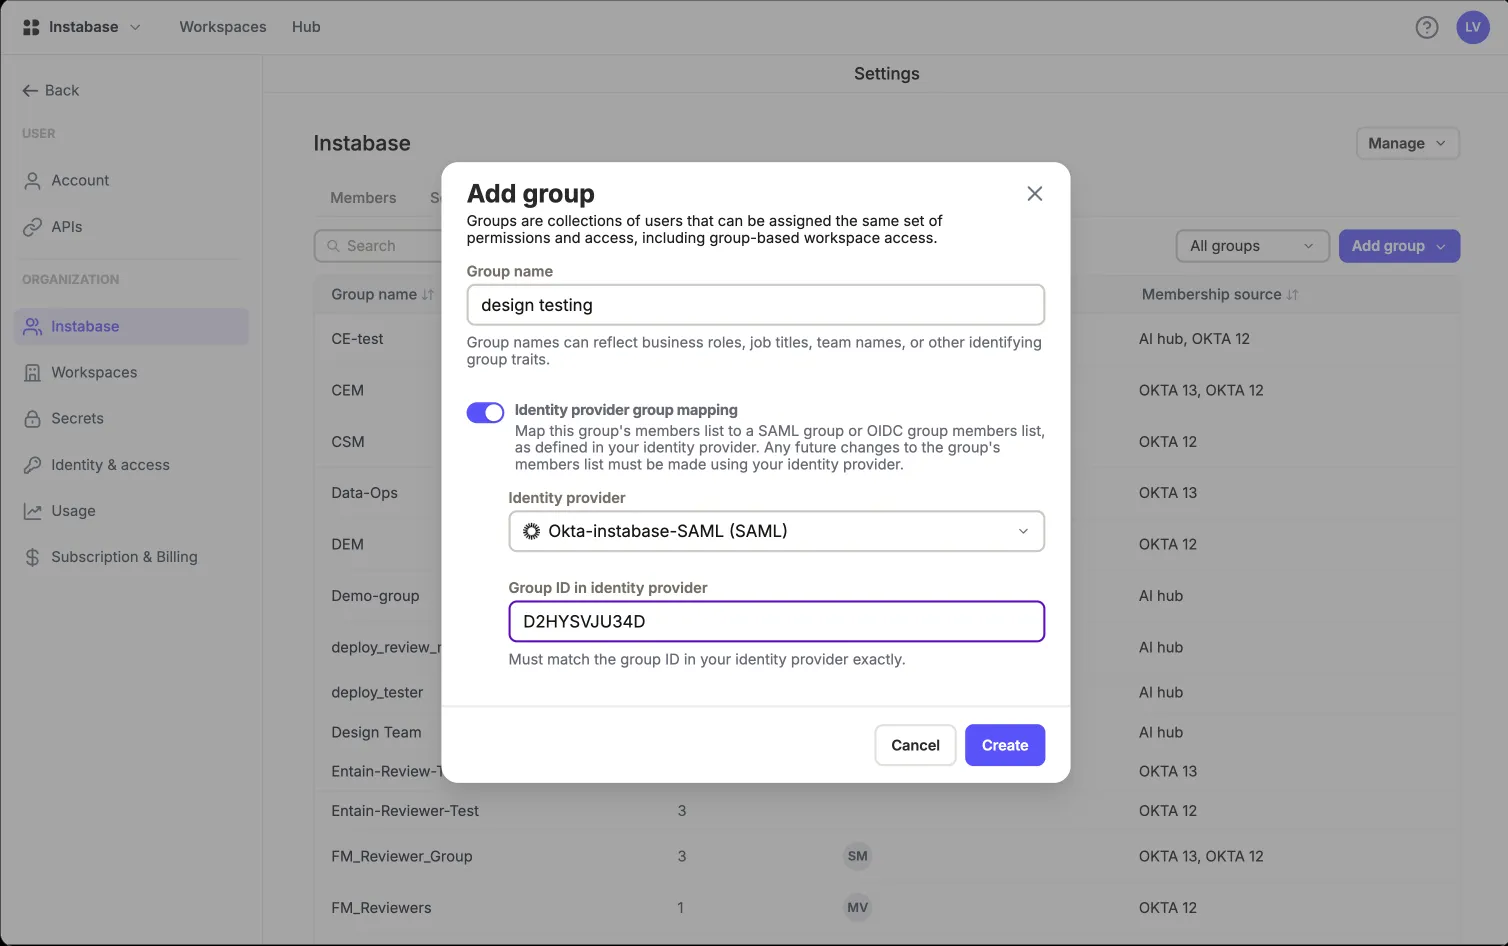Click the Back arrow icon

click(30, 90)
